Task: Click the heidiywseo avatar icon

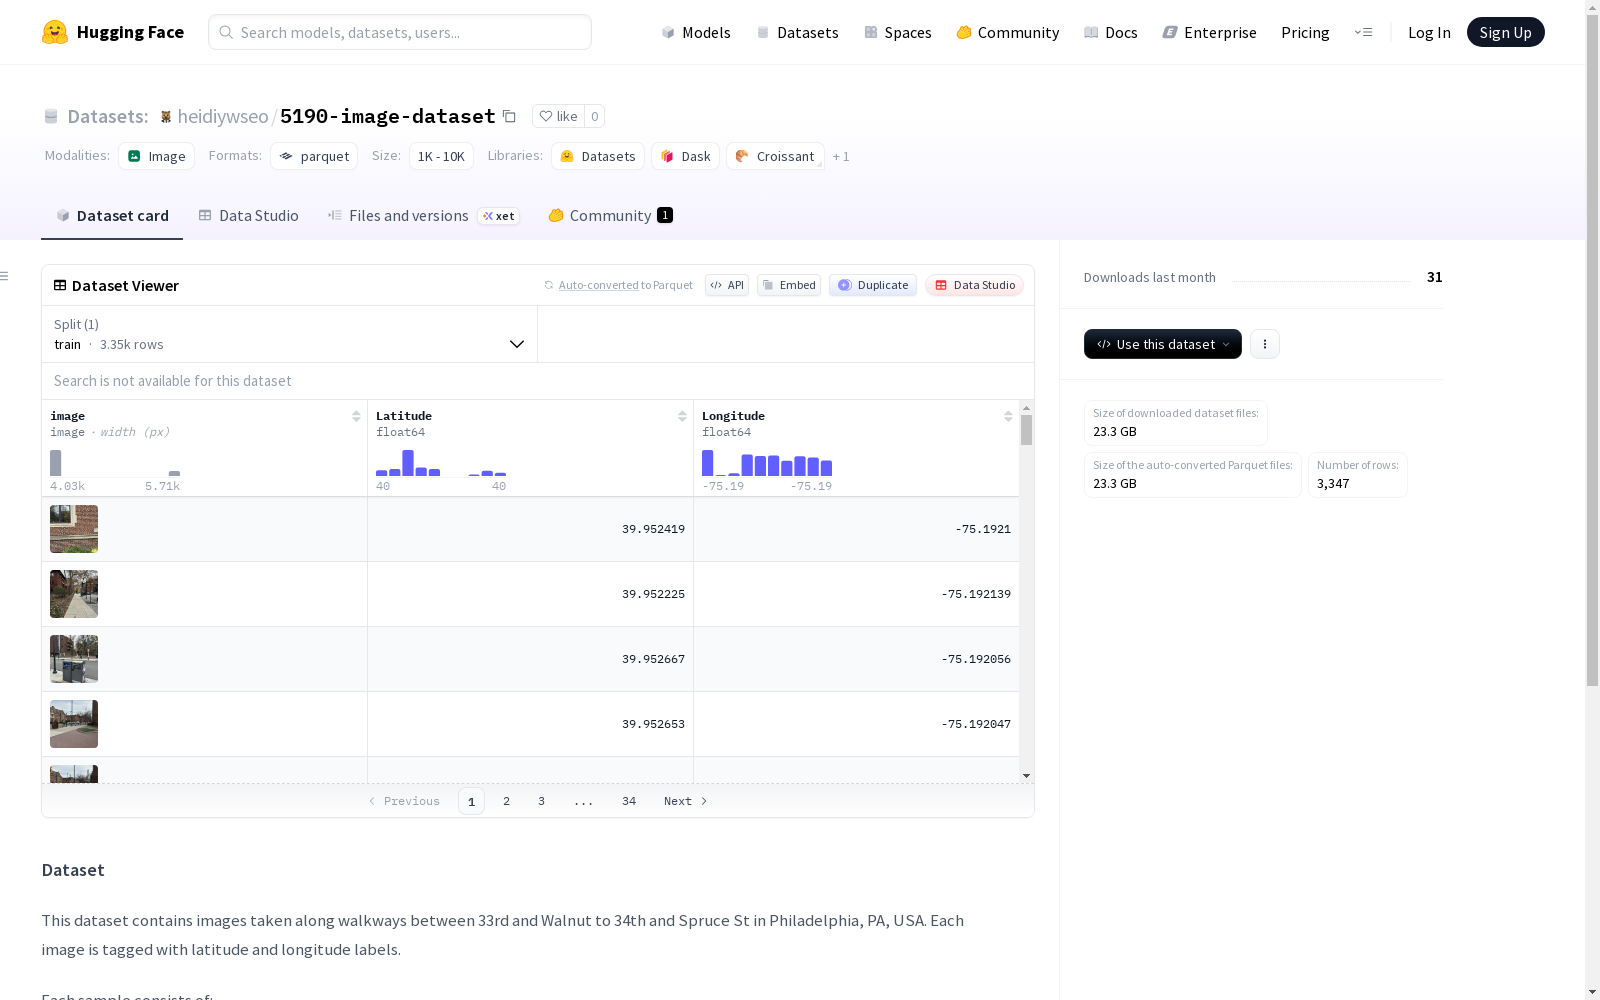Action: pos(166,117)
